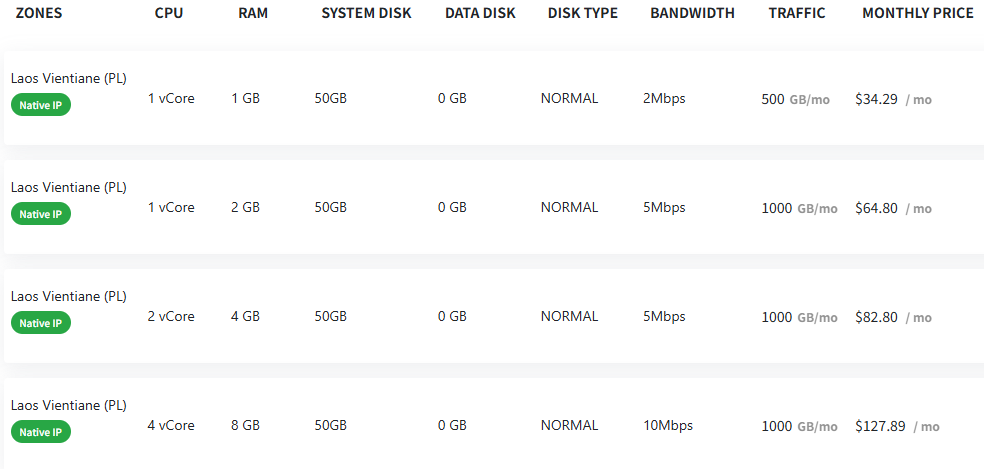
Task: Click the DATA DISK column header
Action: [480, 13]
